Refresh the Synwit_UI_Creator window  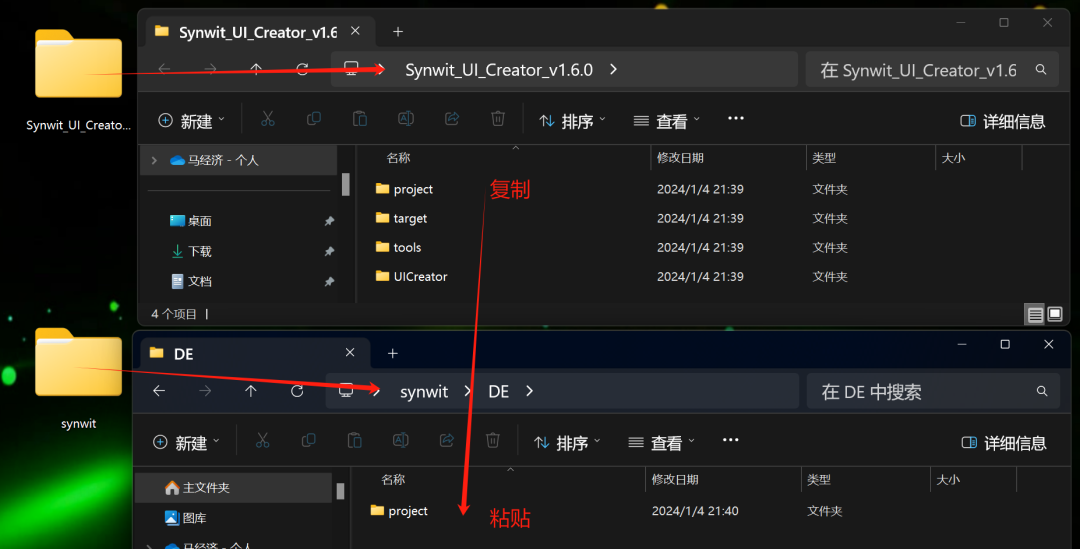pos(302,69)
